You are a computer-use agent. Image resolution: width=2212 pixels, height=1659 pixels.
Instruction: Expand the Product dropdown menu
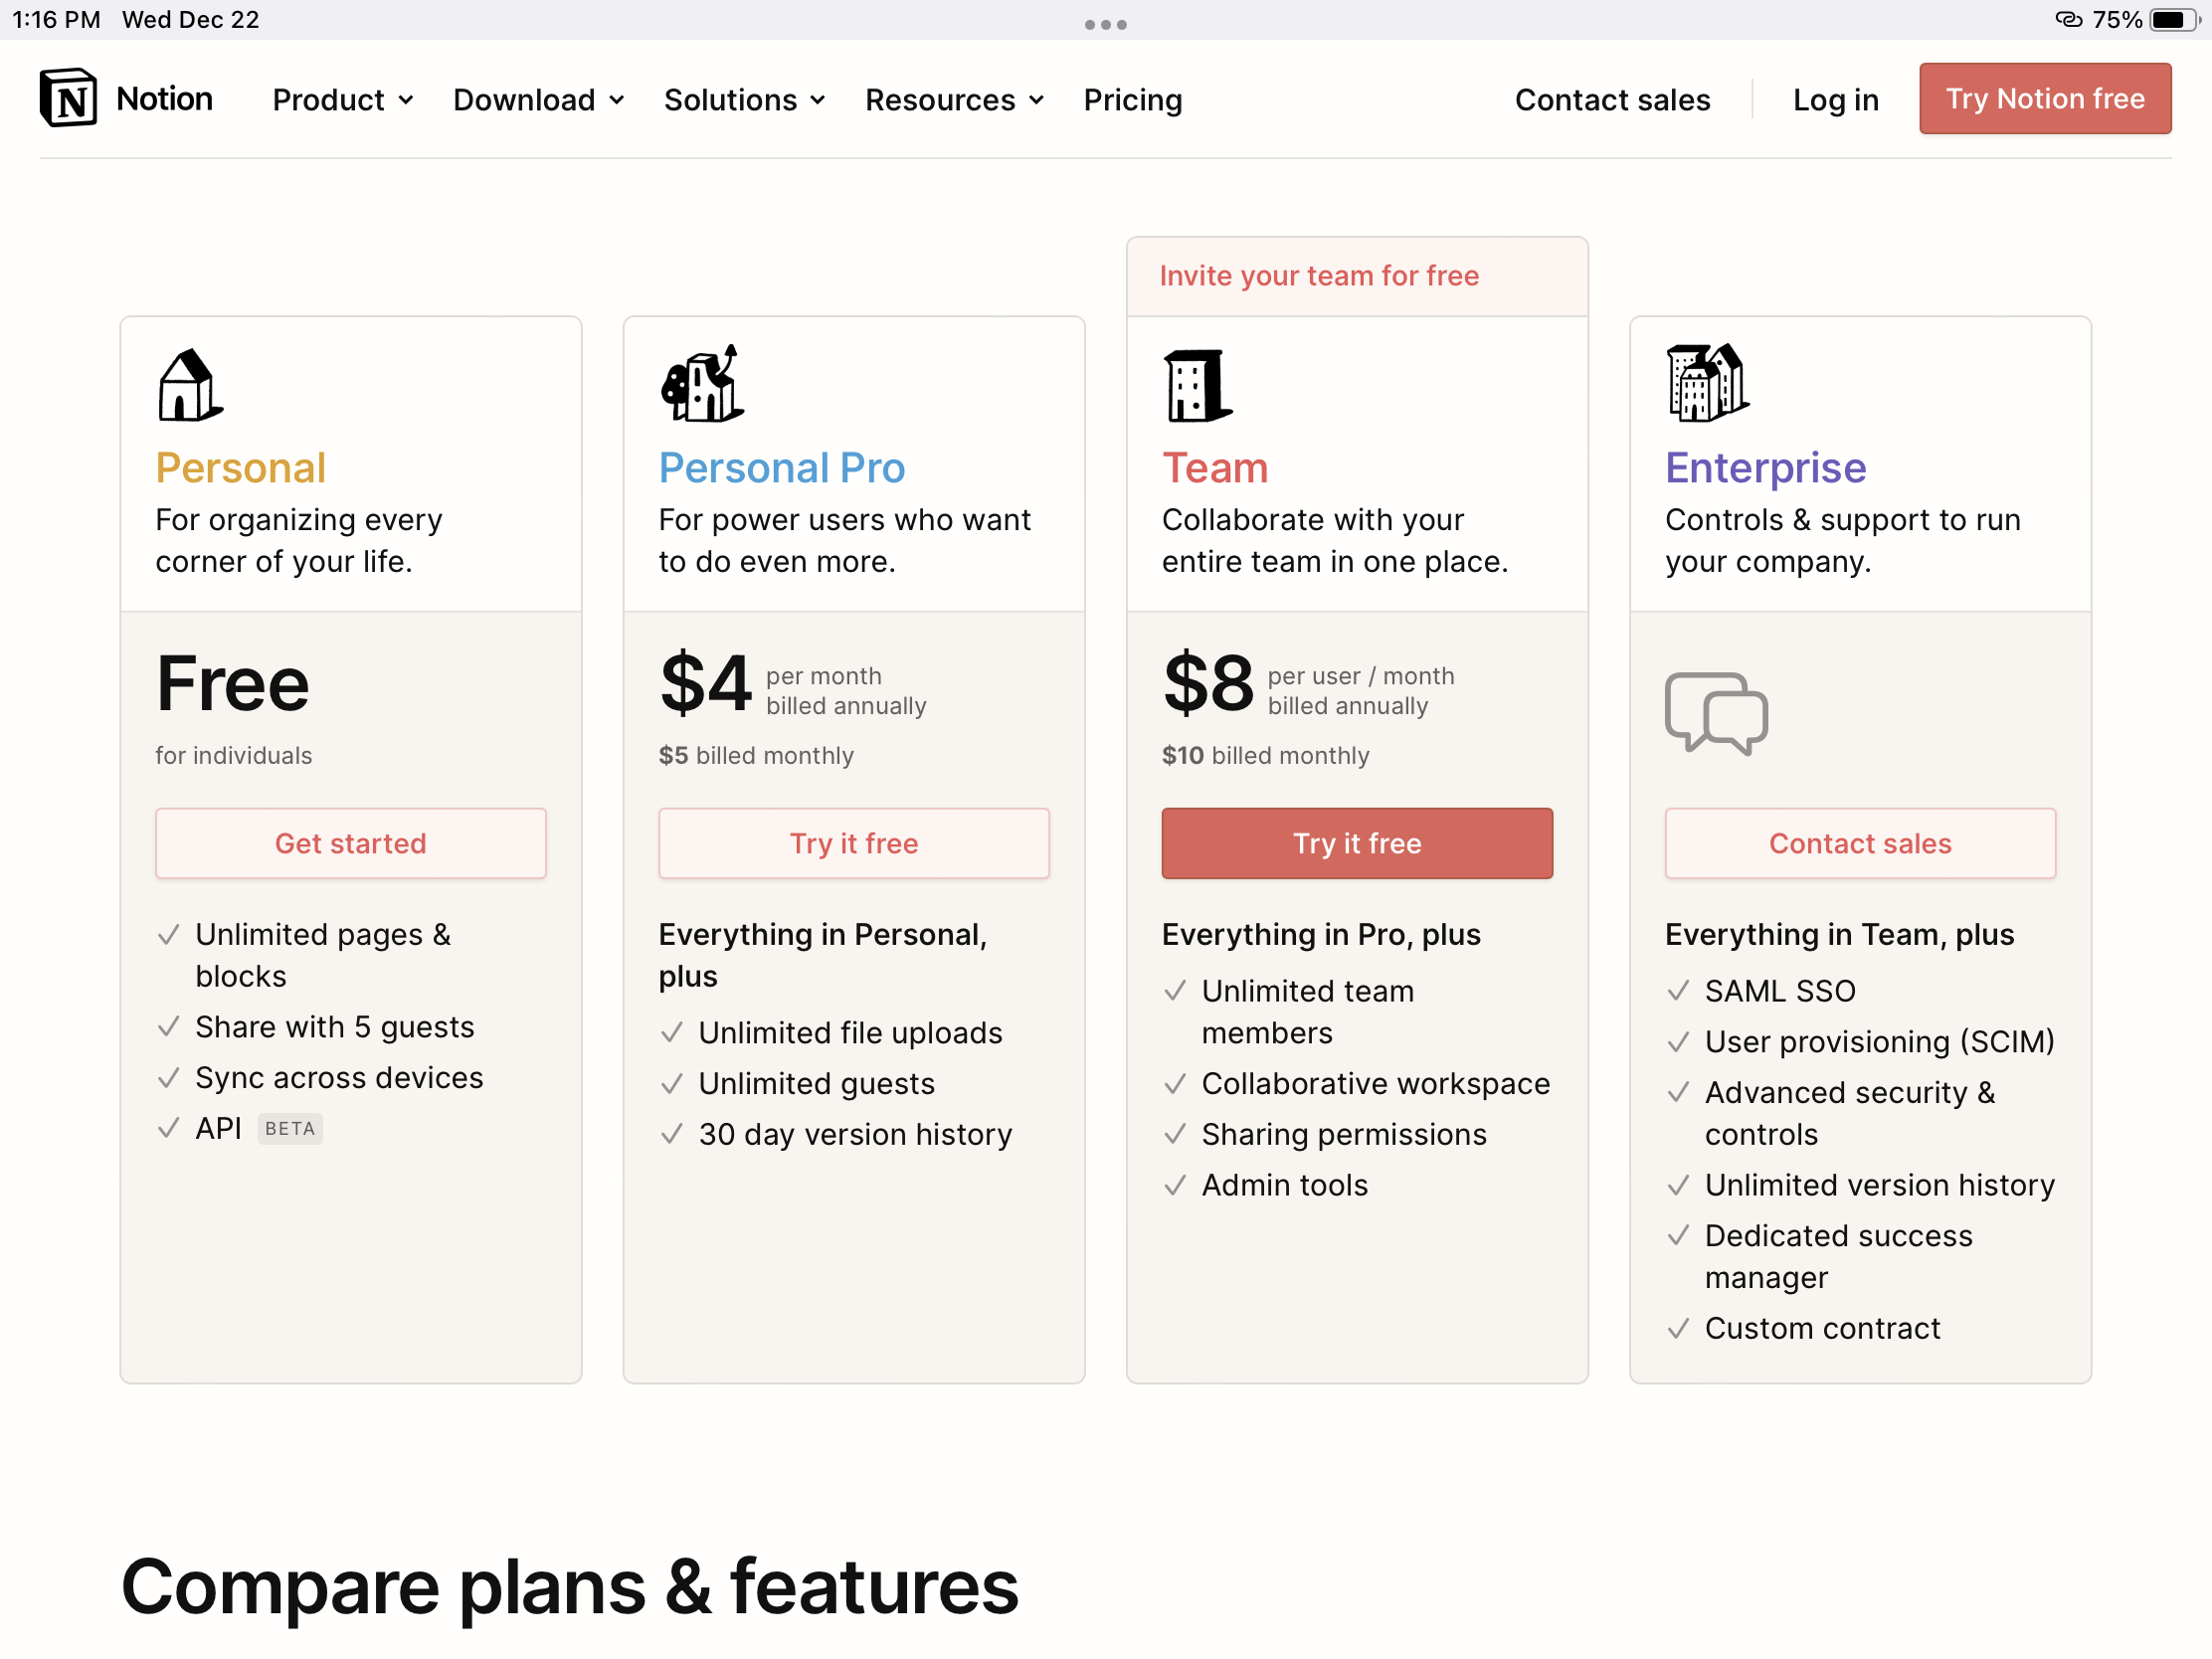(x=342, y=100)
